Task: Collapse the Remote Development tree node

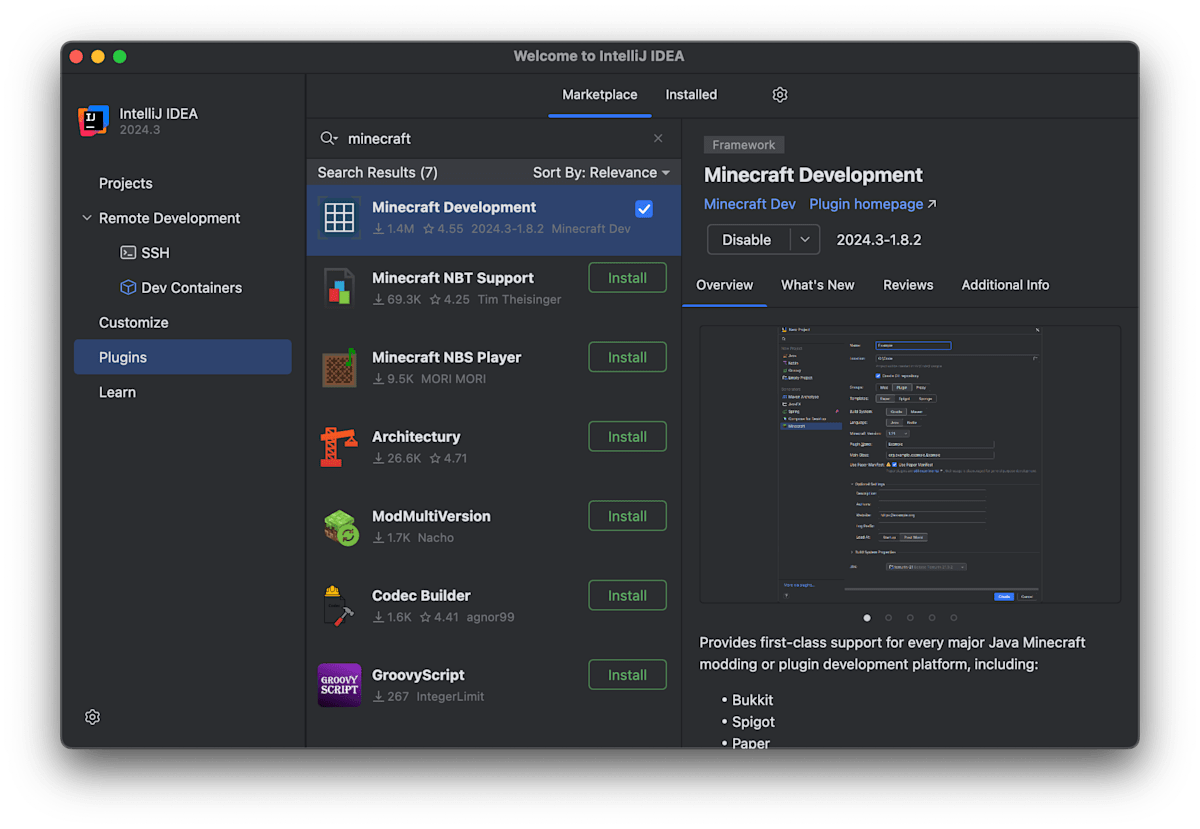Action: point(87,218)
